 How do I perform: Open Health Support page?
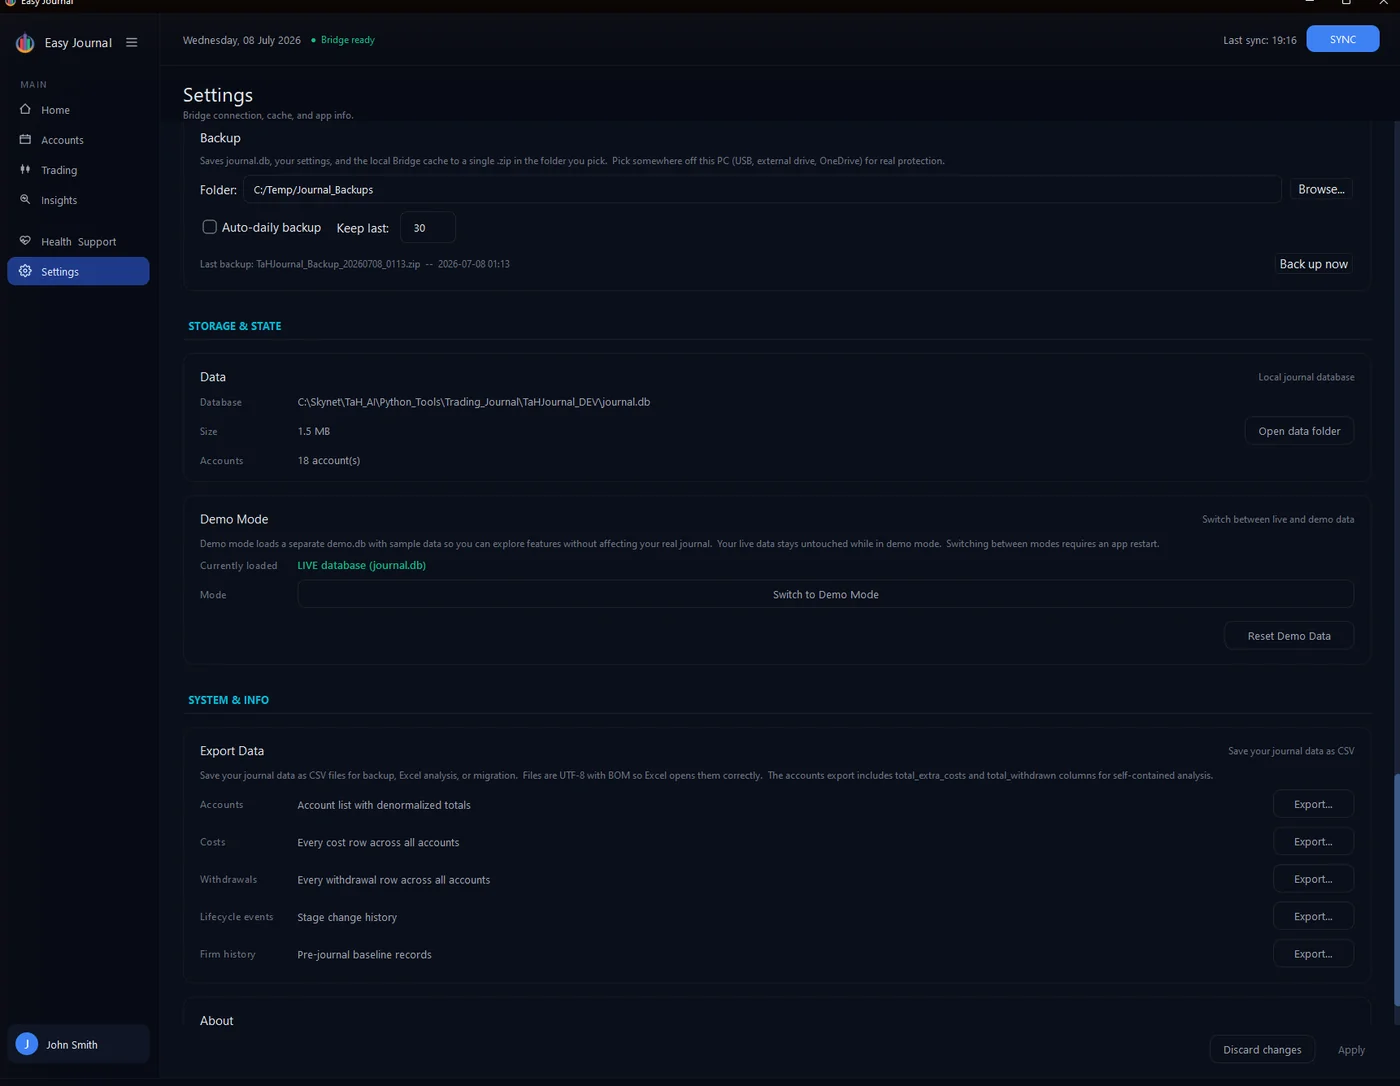[x=78, y=242]
